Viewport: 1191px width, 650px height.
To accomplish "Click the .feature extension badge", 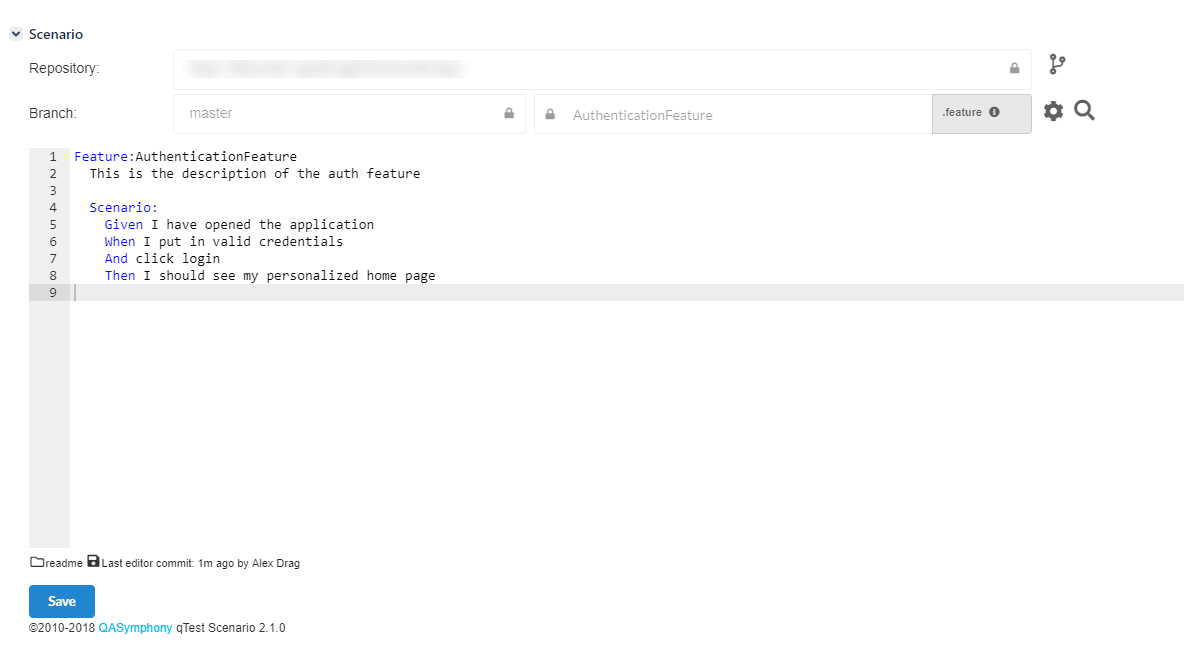I will [964, 113].
